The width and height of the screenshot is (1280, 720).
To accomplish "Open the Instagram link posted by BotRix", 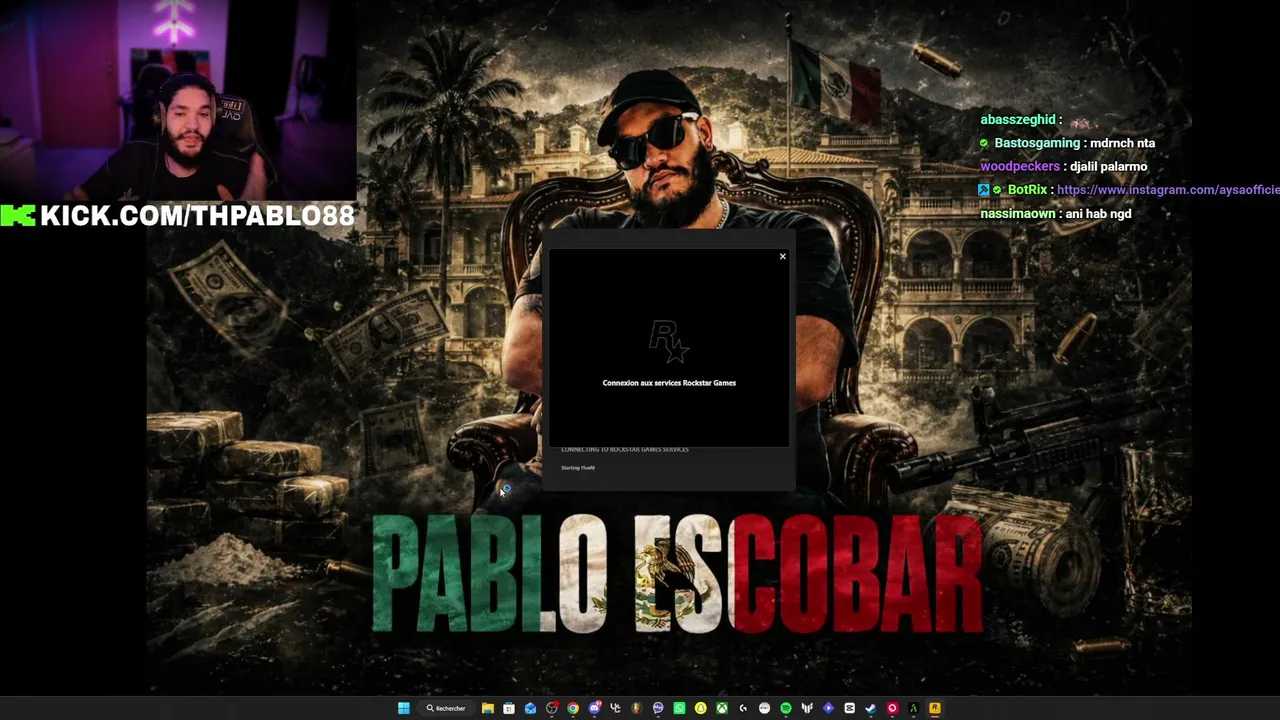I will coord(1168,190).
